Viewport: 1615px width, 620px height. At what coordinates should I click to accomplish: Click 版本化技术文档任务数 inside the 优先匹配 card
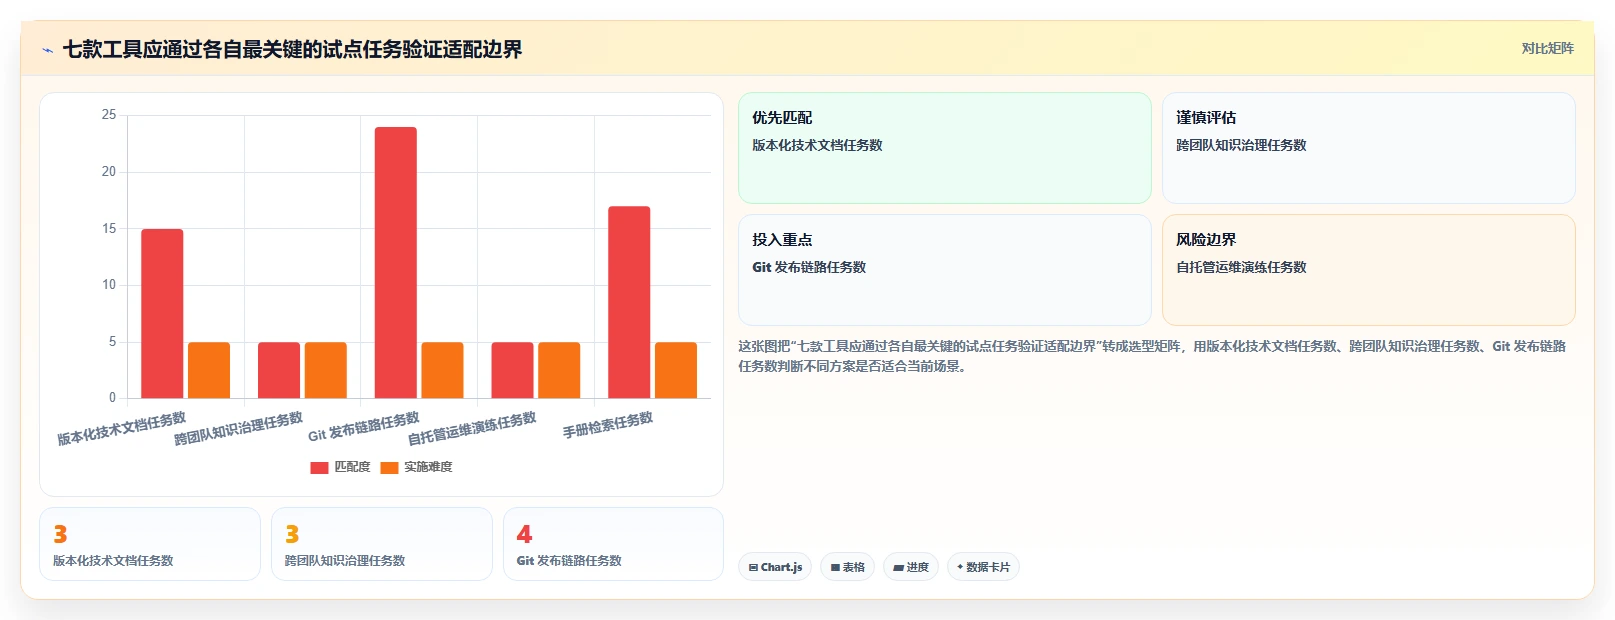coord(817,145)
